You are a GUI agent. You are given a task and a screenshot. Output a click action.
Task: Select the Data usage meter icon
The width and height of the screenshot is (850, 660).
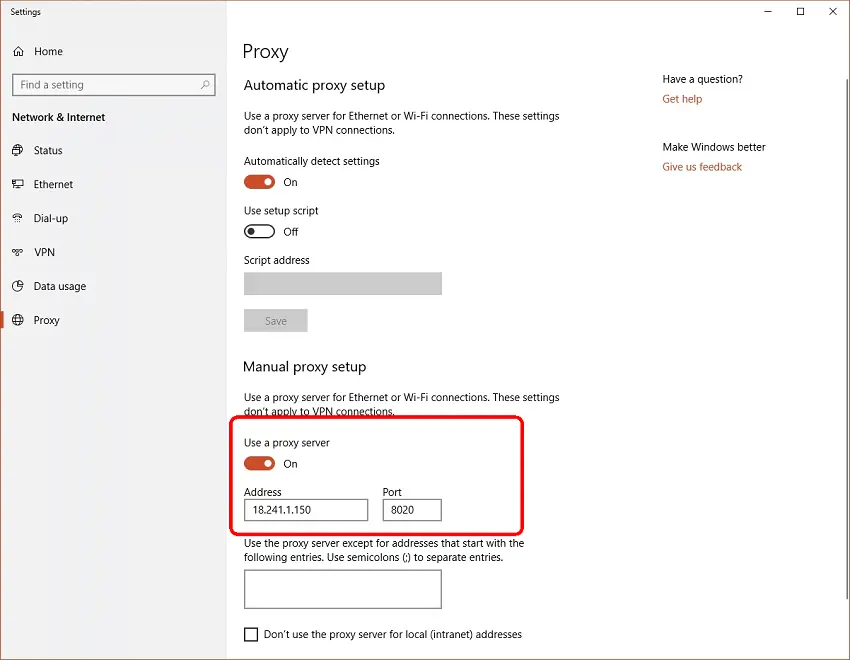coord(21,286)
